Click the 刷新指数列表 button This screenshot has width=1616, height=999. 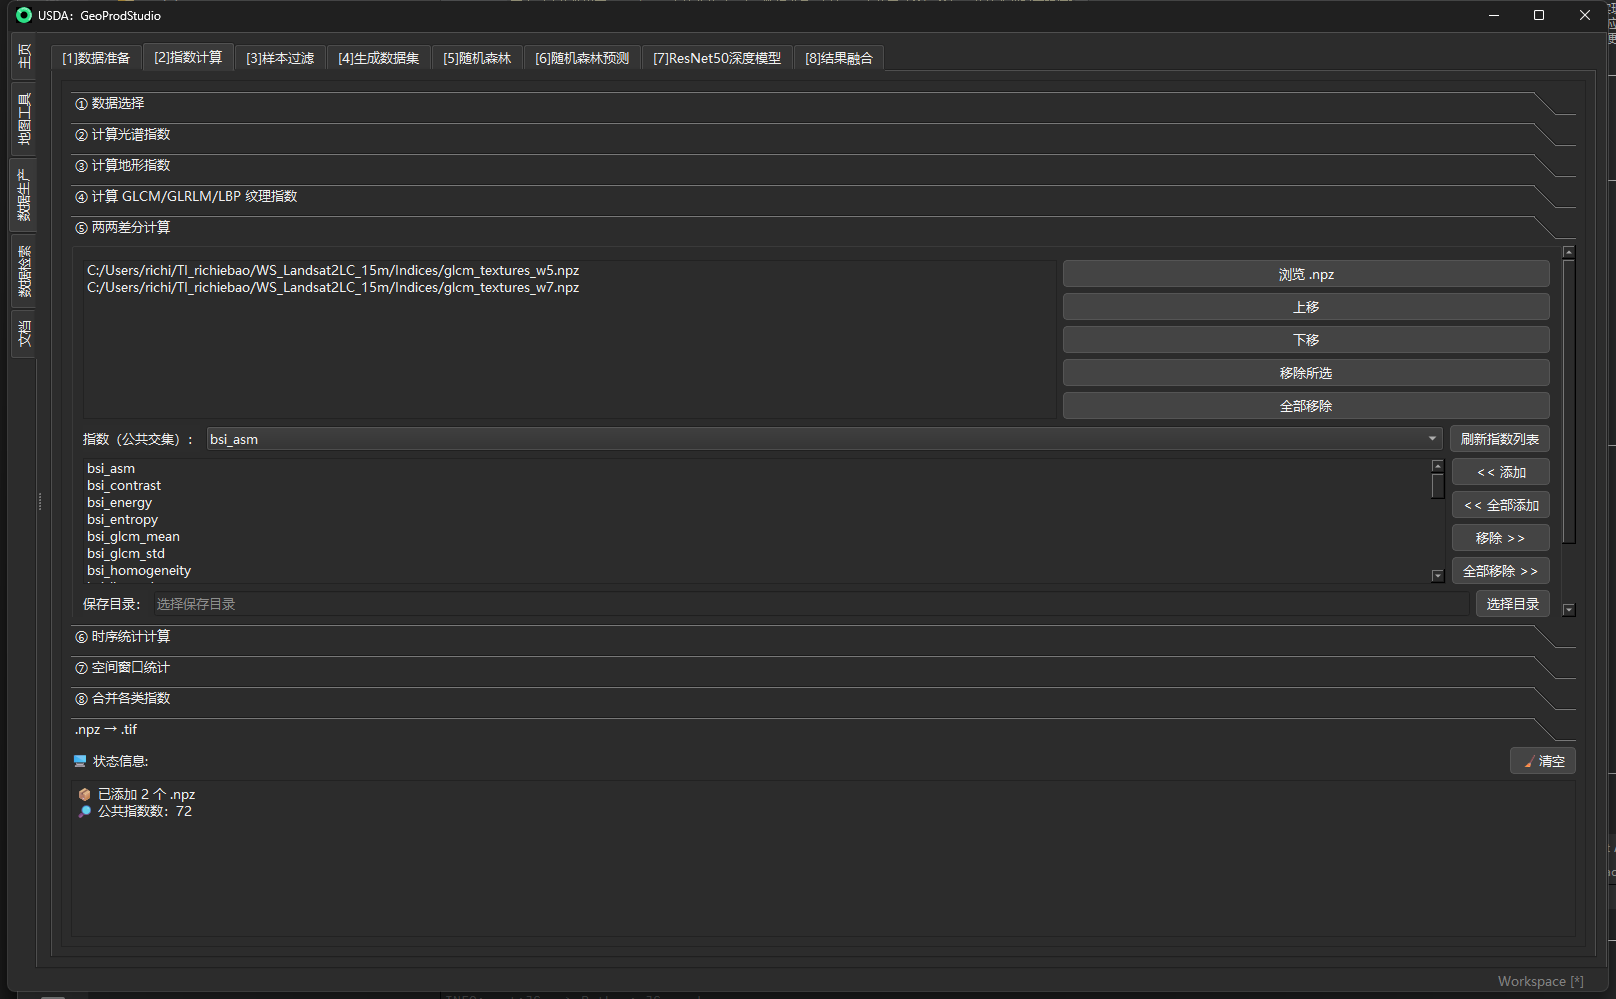pos(1499,439)
